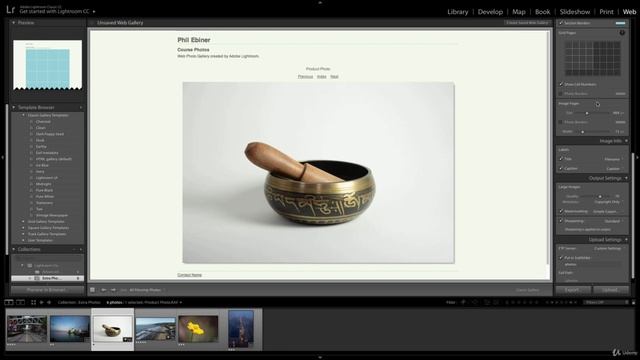Switch to the Book module
The image size is (640, 360).
click(x=542, y=12)
